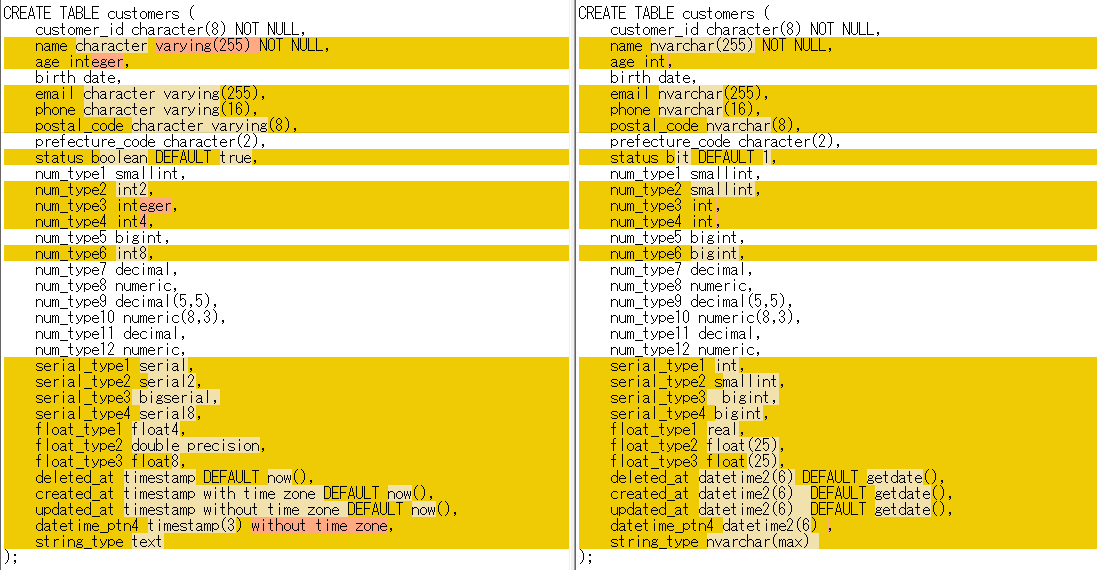Image resolution: width=1097 pixels, height=570 pixels.
Task: Select 'customer_id character(8) NOT NULL,' in right pane
Action: 745,29
